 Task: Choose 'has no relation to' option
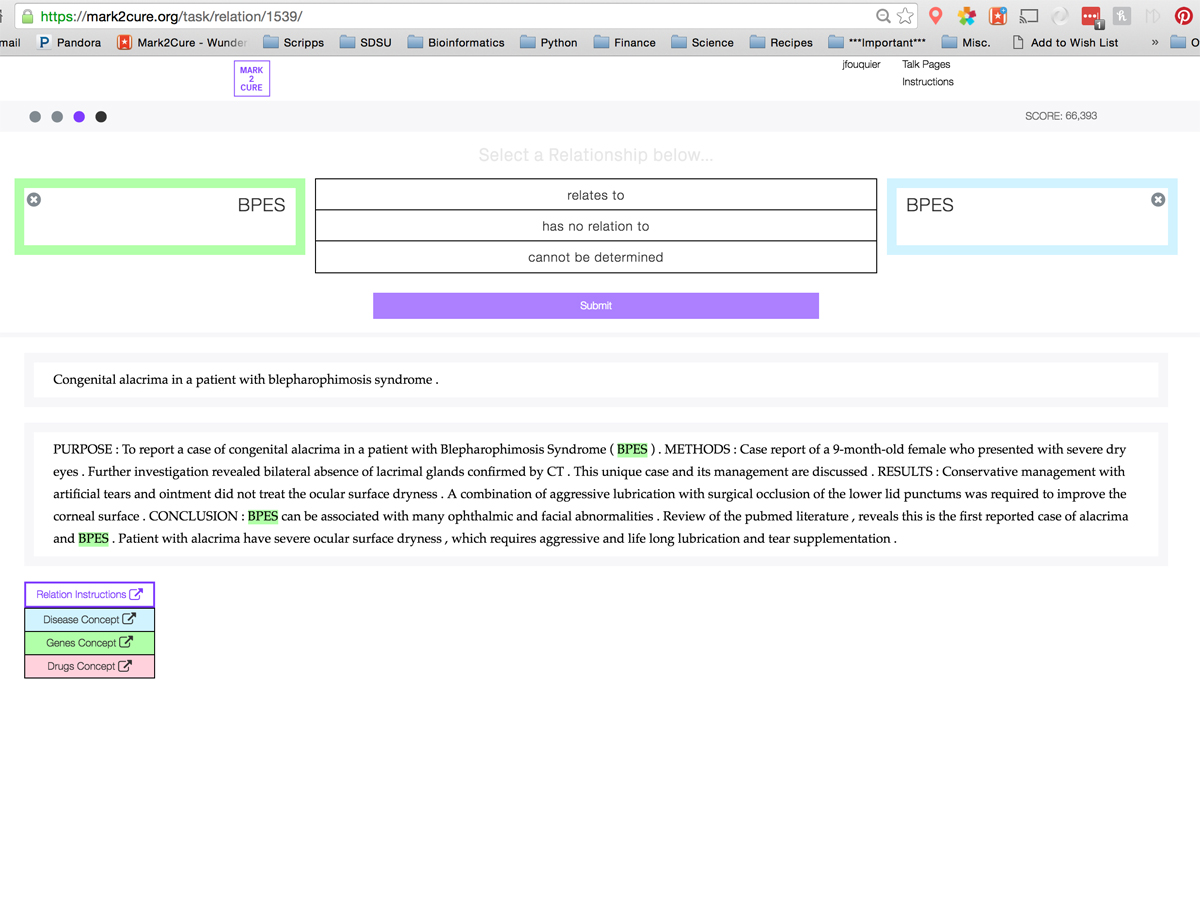(x=595, y=226)
